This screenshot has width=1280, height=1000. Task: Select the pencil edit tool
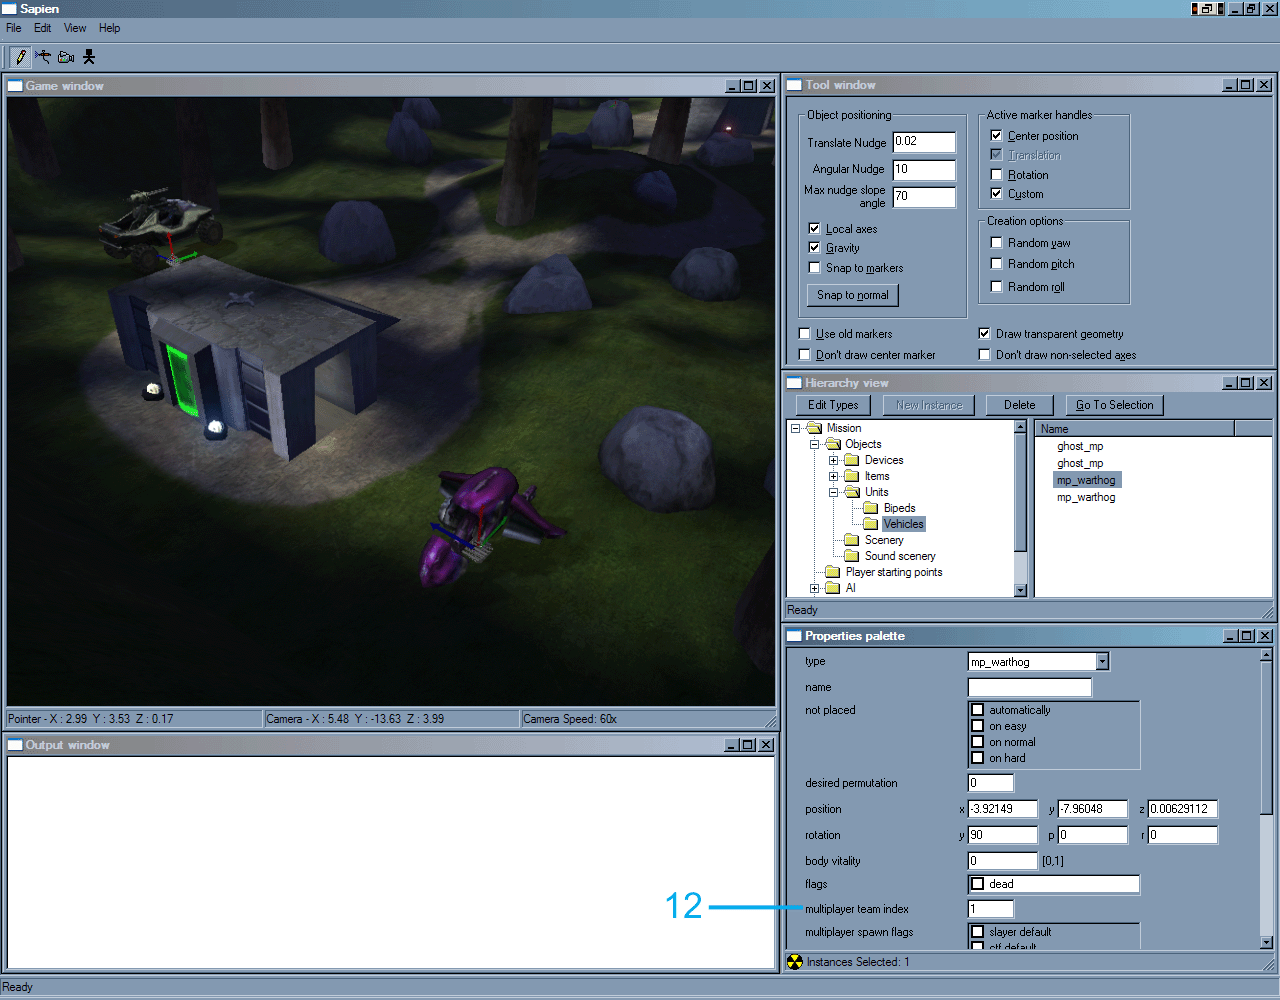point(21,57)
